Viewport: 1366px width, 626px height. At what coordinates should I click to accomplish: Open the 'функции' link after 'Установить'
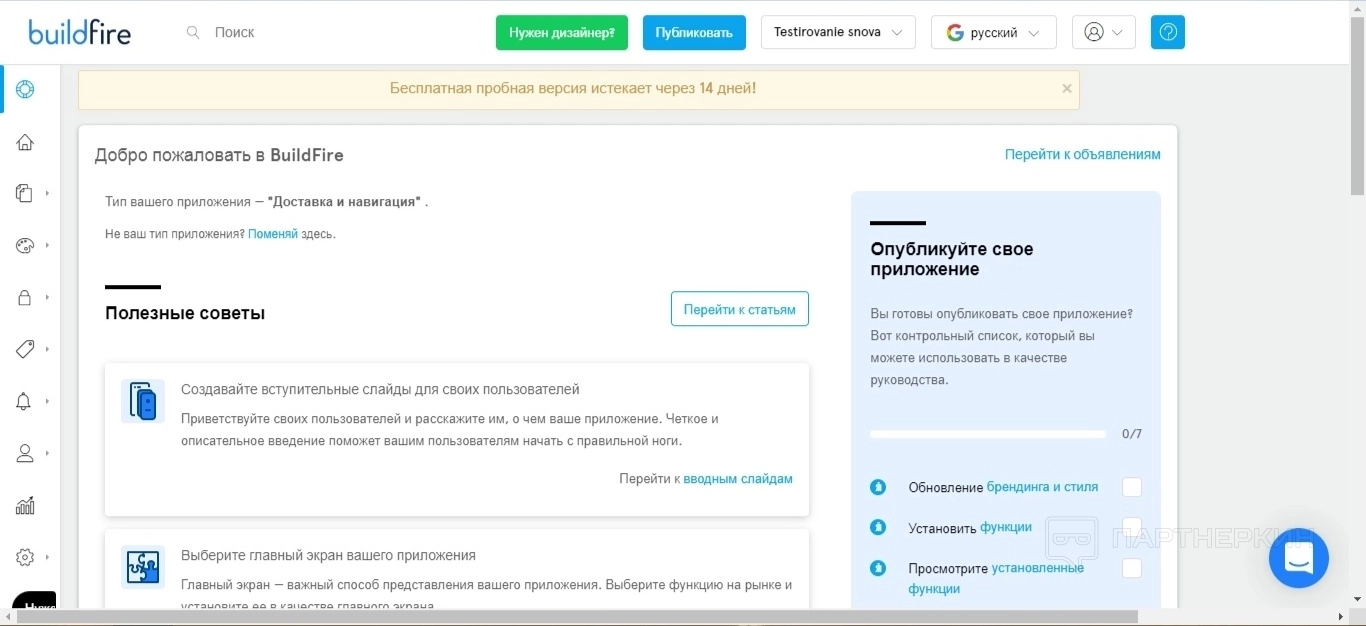1006,527
